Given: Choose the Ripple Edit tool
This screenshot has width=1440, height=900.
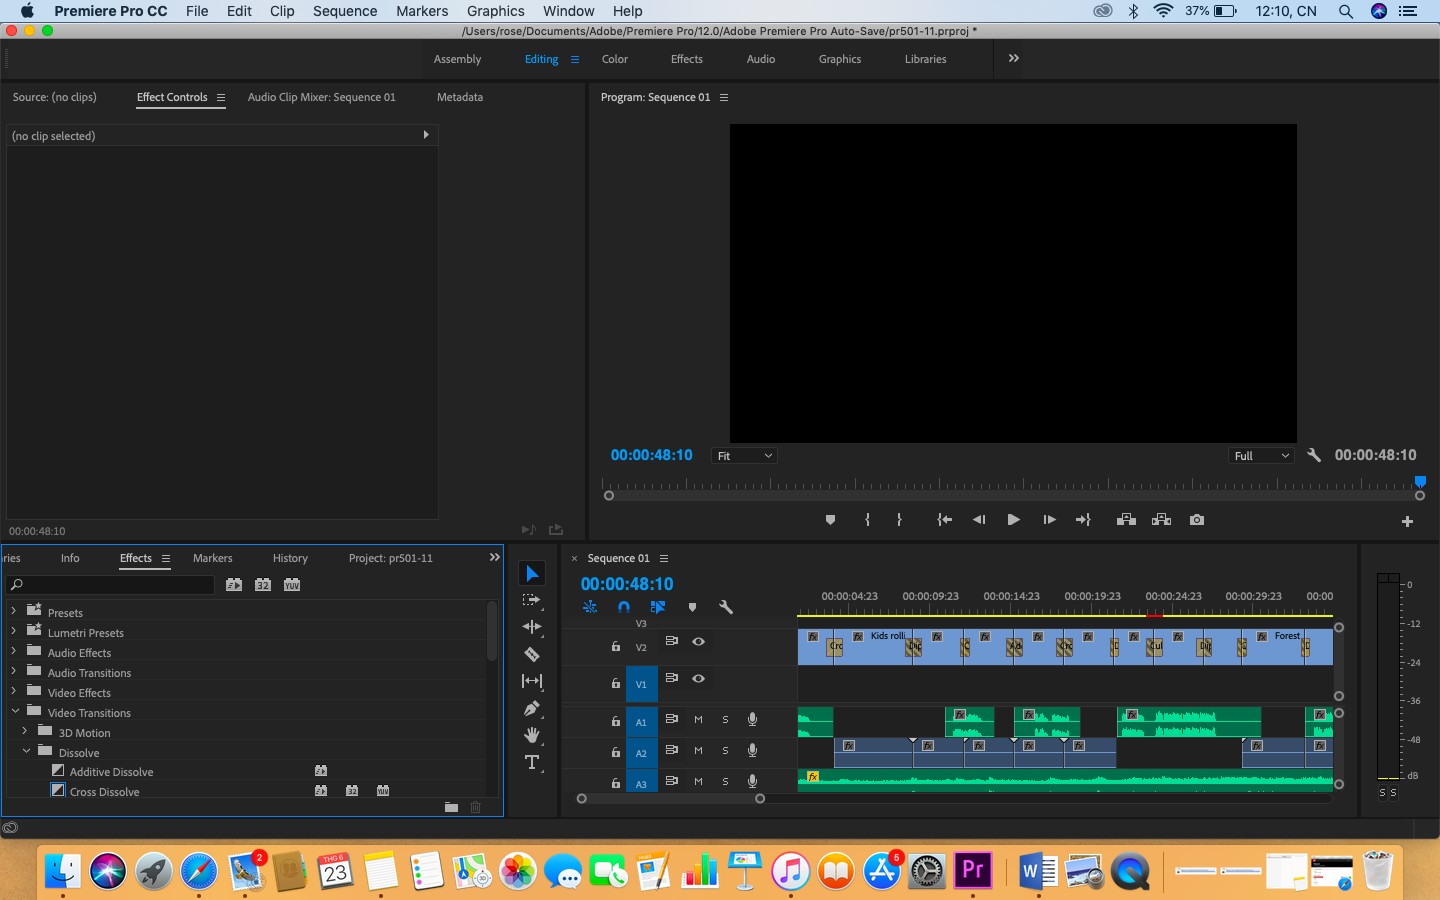Looking at the screenshot, I should [x=532, y=627].
